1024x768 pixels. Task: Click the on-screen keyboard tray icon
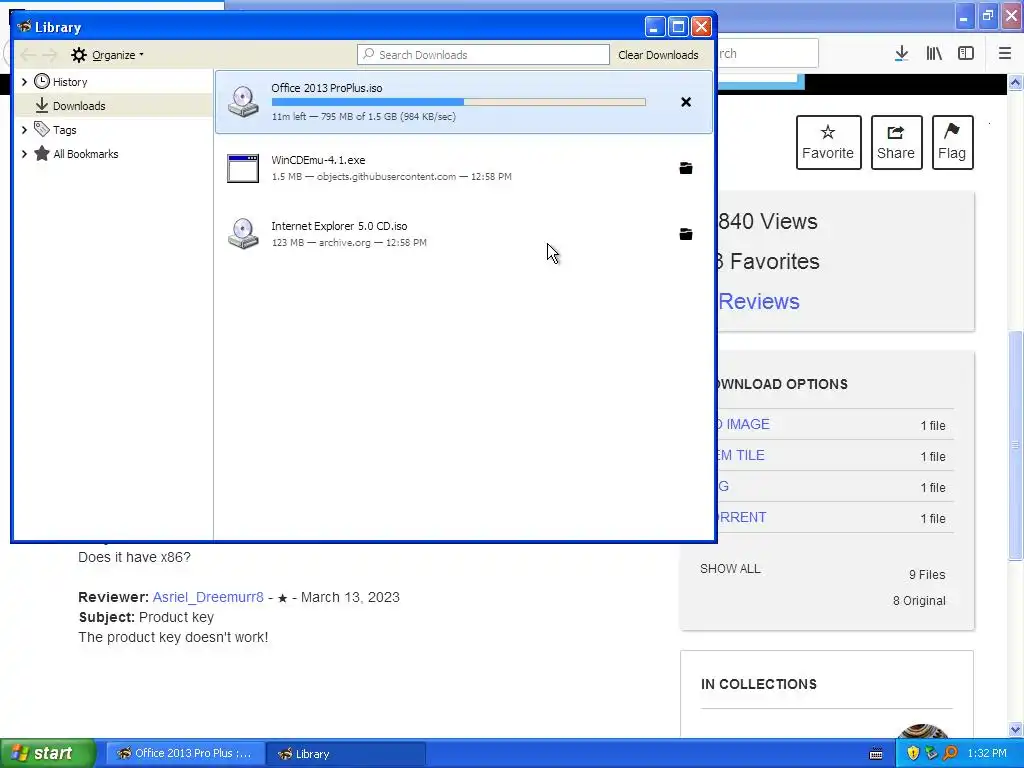click(x=876, y=754)
